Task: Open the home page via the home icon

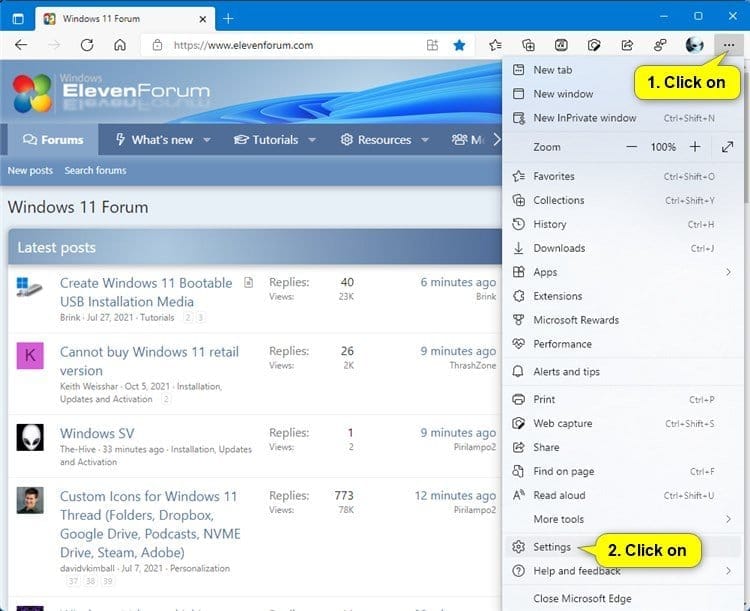Action: [x=120, y=45]
